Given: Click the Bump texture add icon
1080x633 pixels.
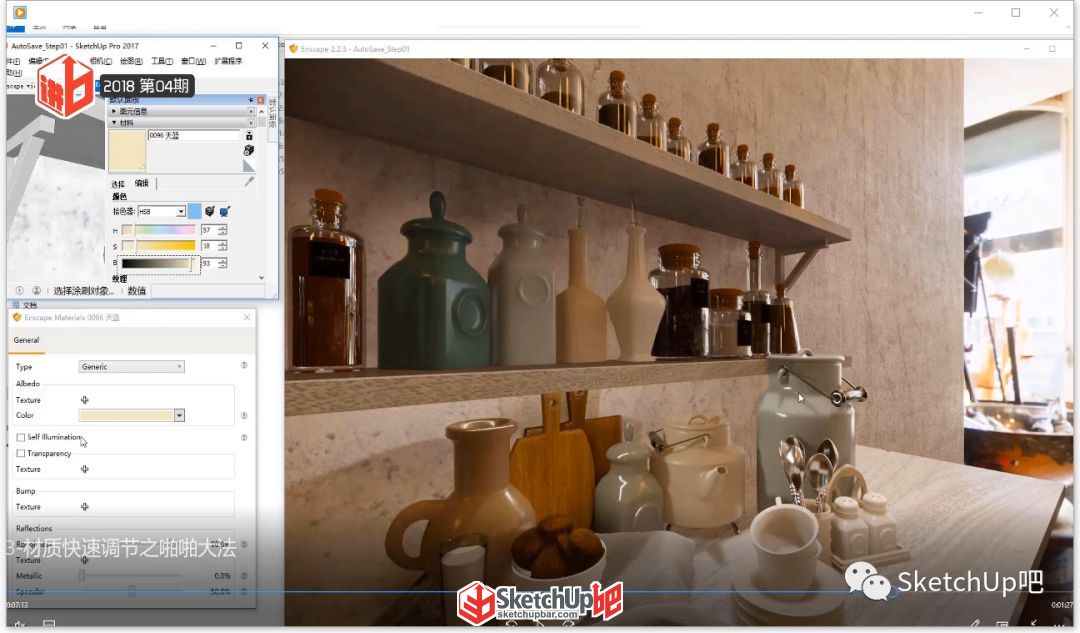Looking at the screenshot, I should coord(85,506).
